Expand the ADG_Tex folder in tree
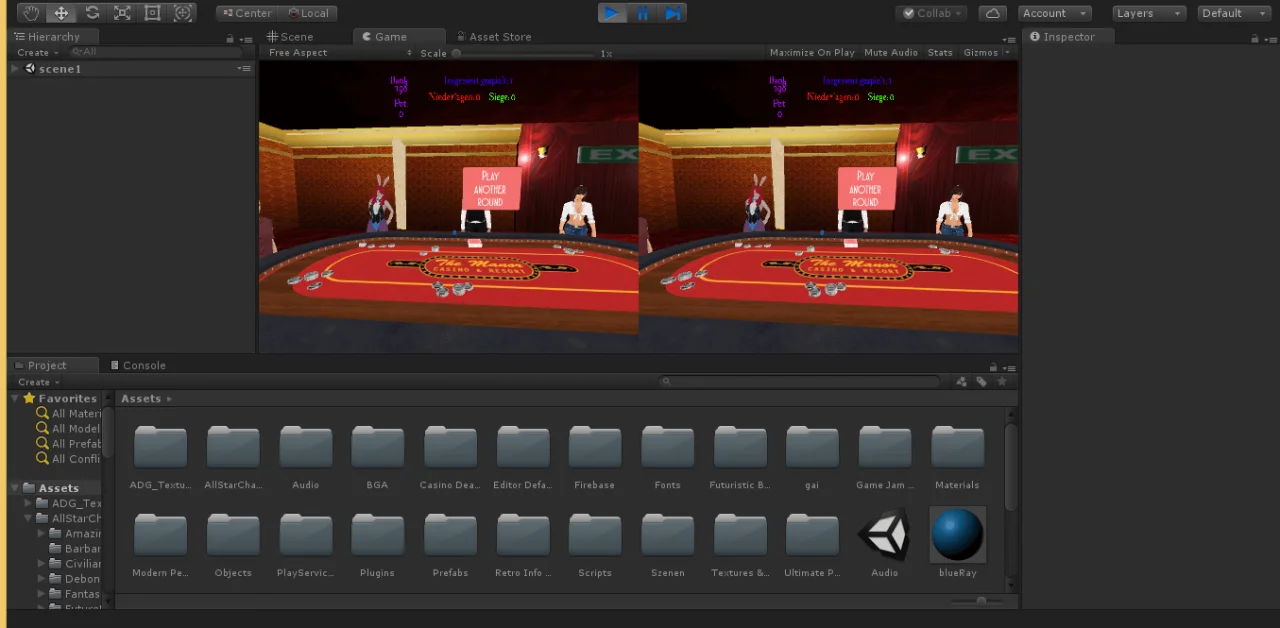The height and width of the screenshot is (628, 1280). [29, 503]
